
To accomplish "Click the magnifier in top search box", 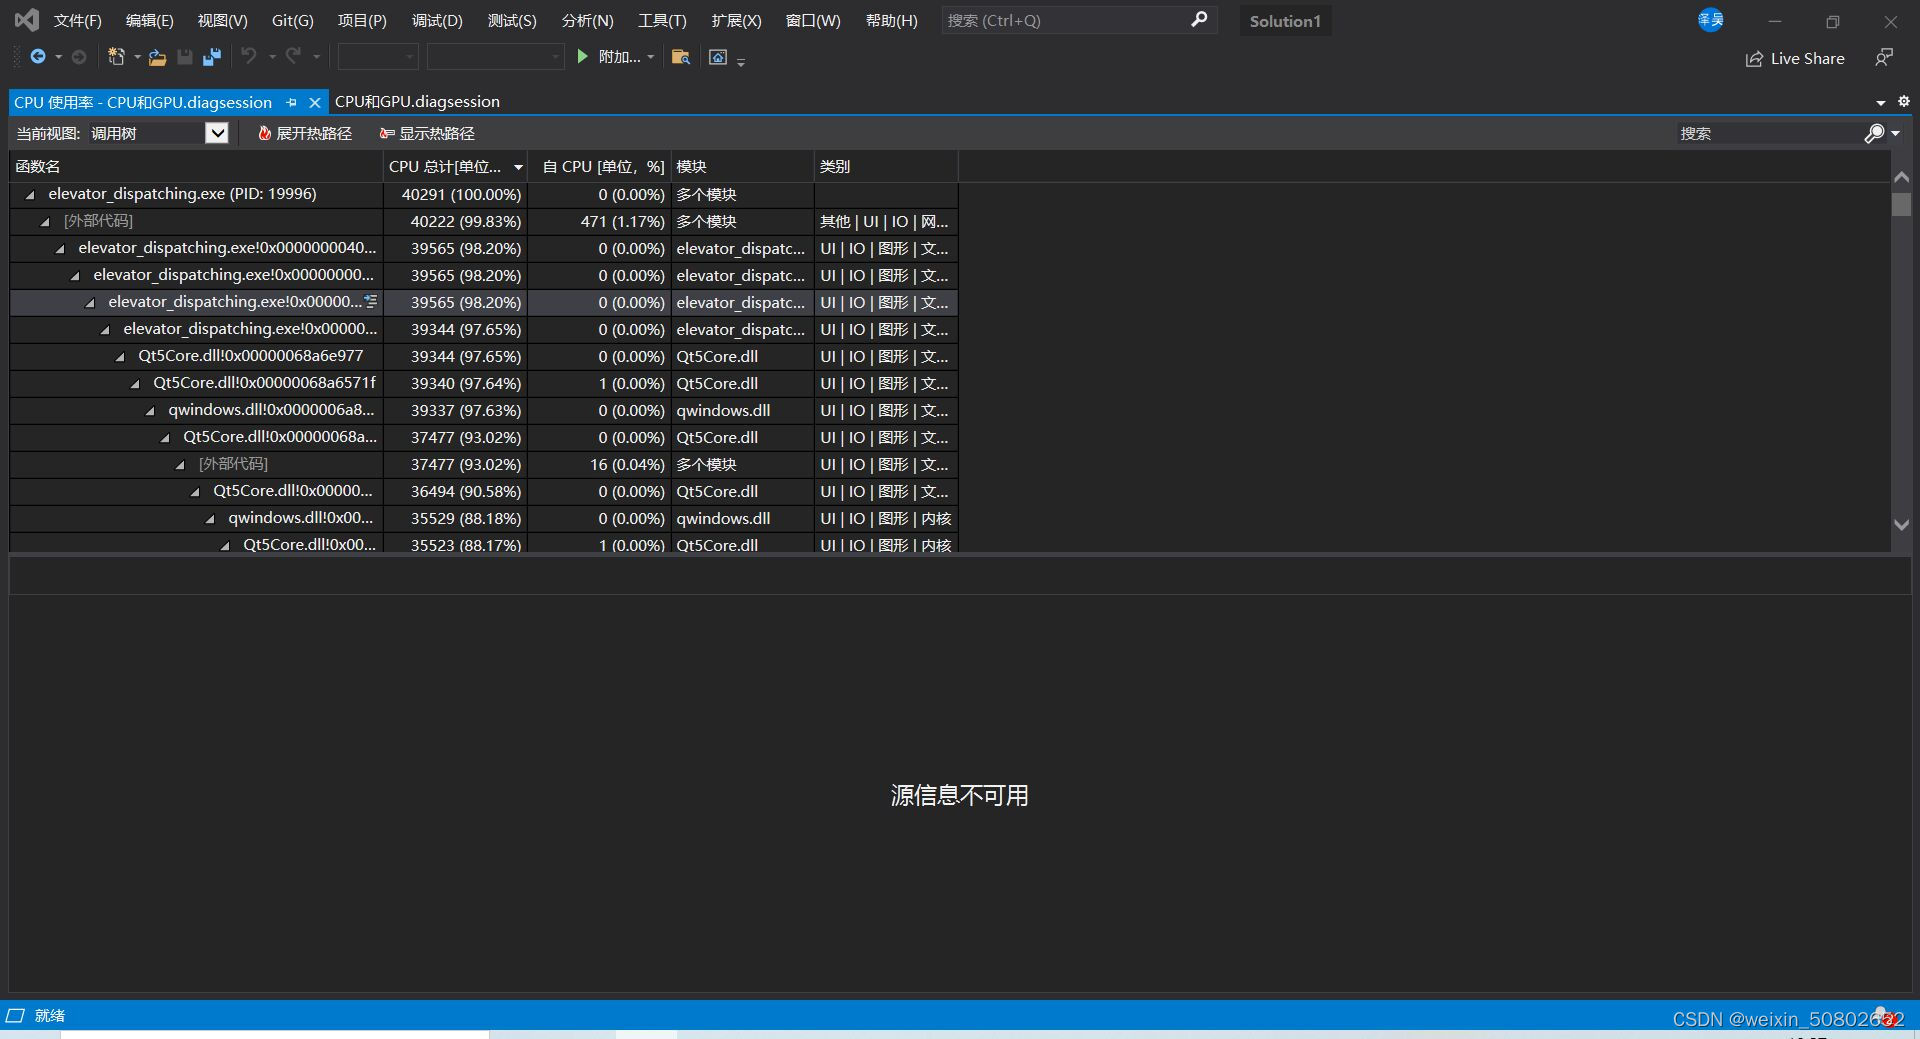I will click(x=1199, y=20).
